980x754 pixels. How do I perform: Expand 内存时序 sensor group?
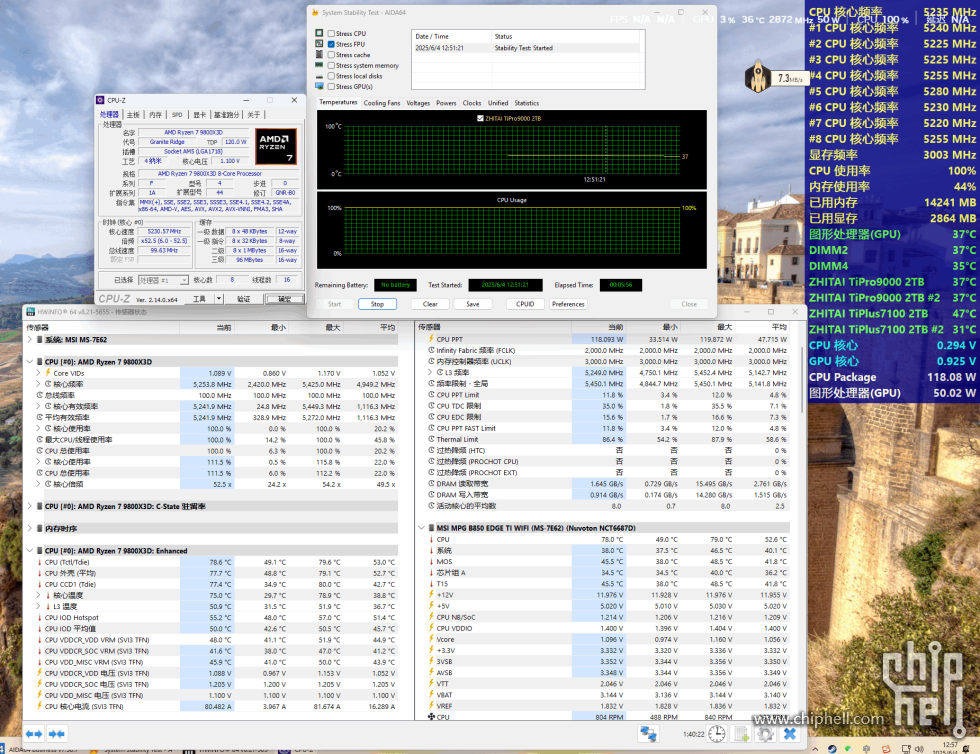[29, 528]
